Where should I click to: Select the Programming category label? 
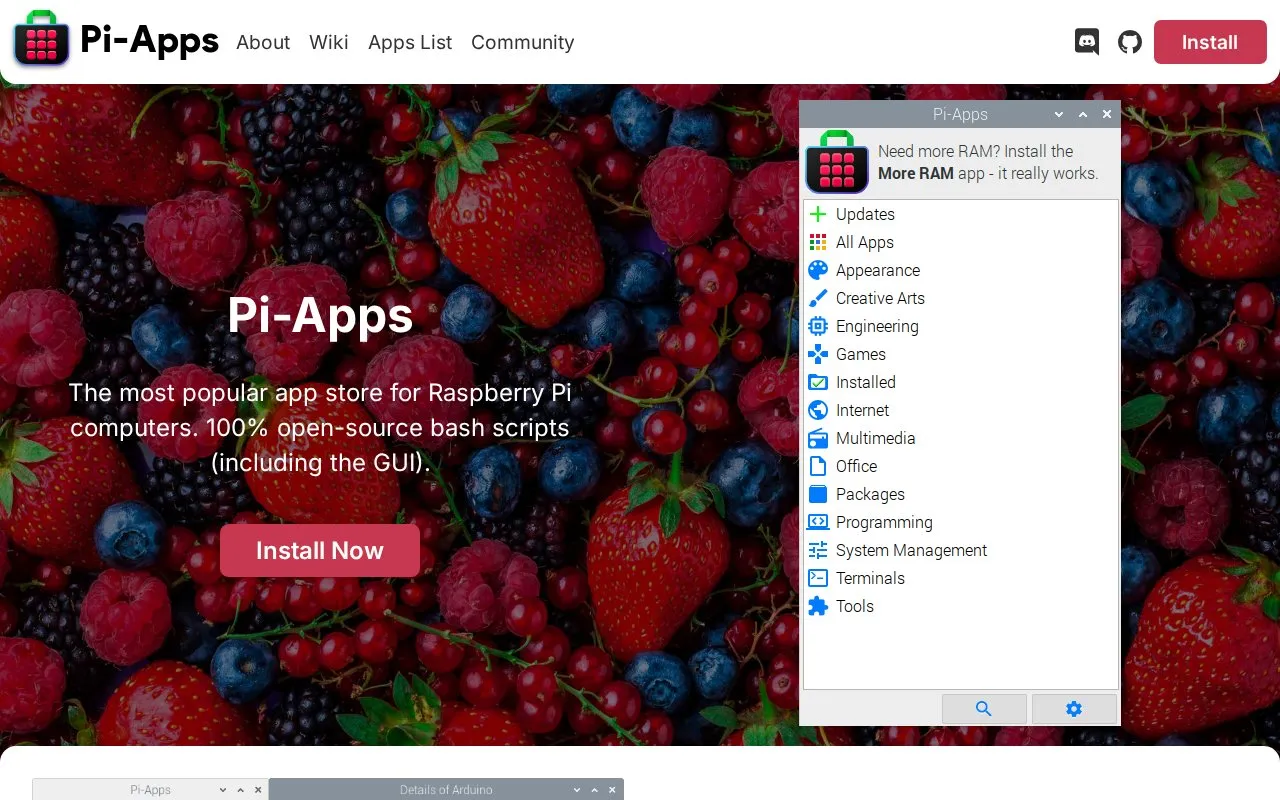(884, 522)
